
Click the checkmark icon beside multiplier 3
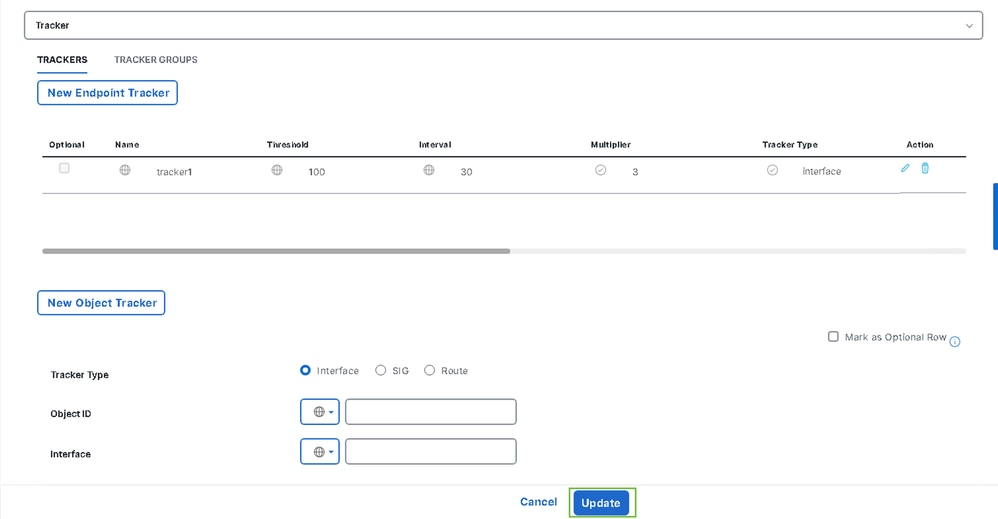pyautogui.click(x=600, y=170)
